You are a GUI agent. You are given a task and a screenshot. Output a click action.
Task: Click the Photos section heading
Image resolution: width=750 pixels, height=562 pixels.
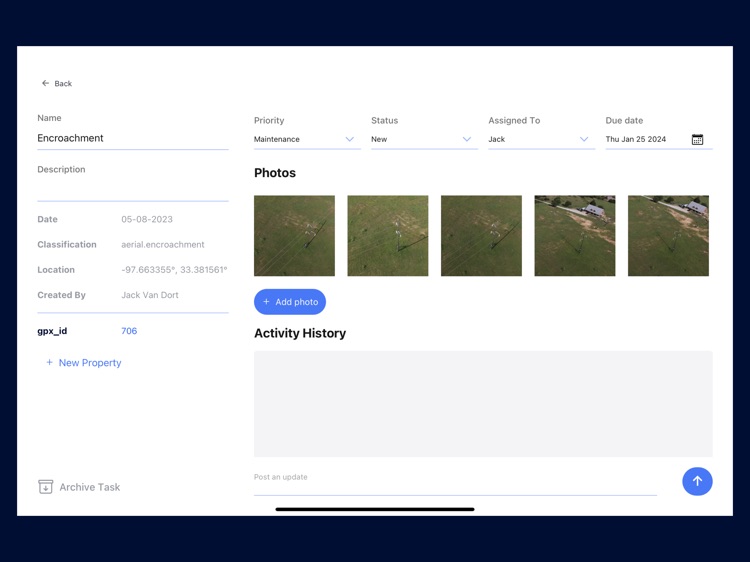[275, 173]
